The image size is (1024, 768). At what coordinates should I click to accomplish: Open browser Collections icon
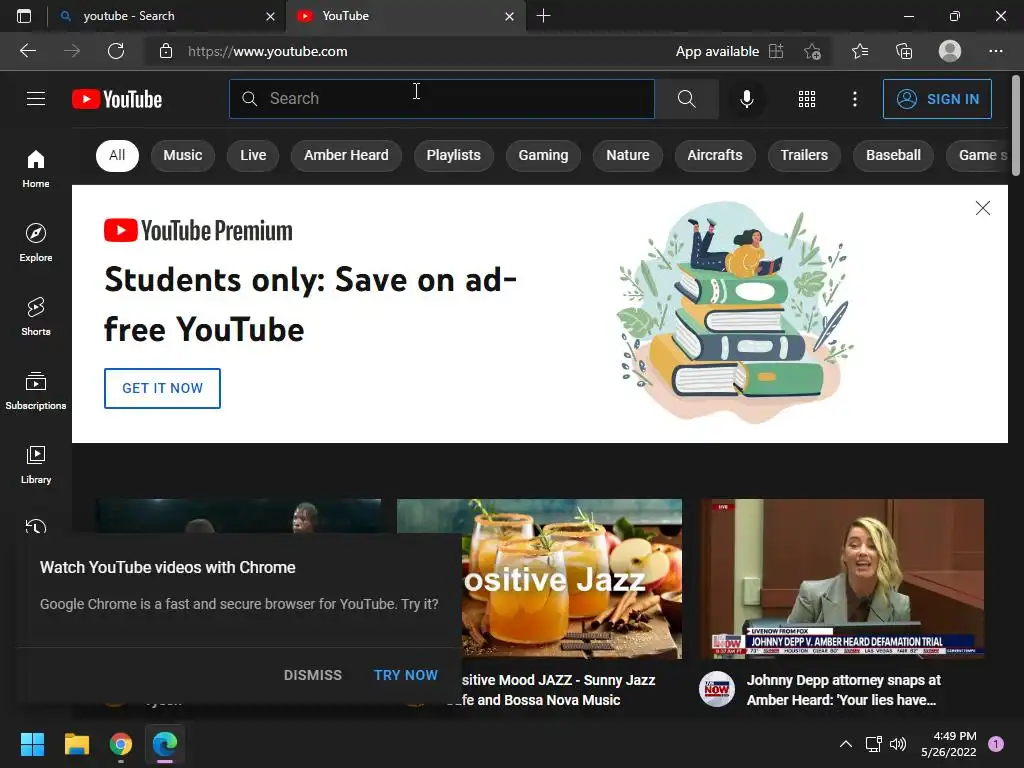[904, 51]
